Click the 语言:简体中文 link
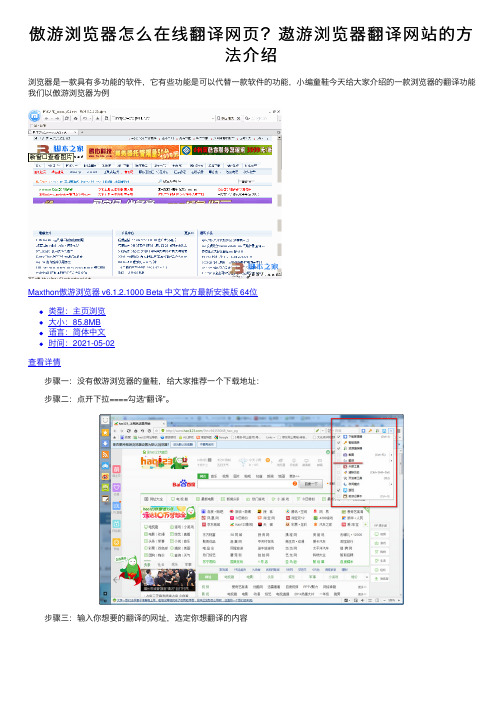 [77, 332]
